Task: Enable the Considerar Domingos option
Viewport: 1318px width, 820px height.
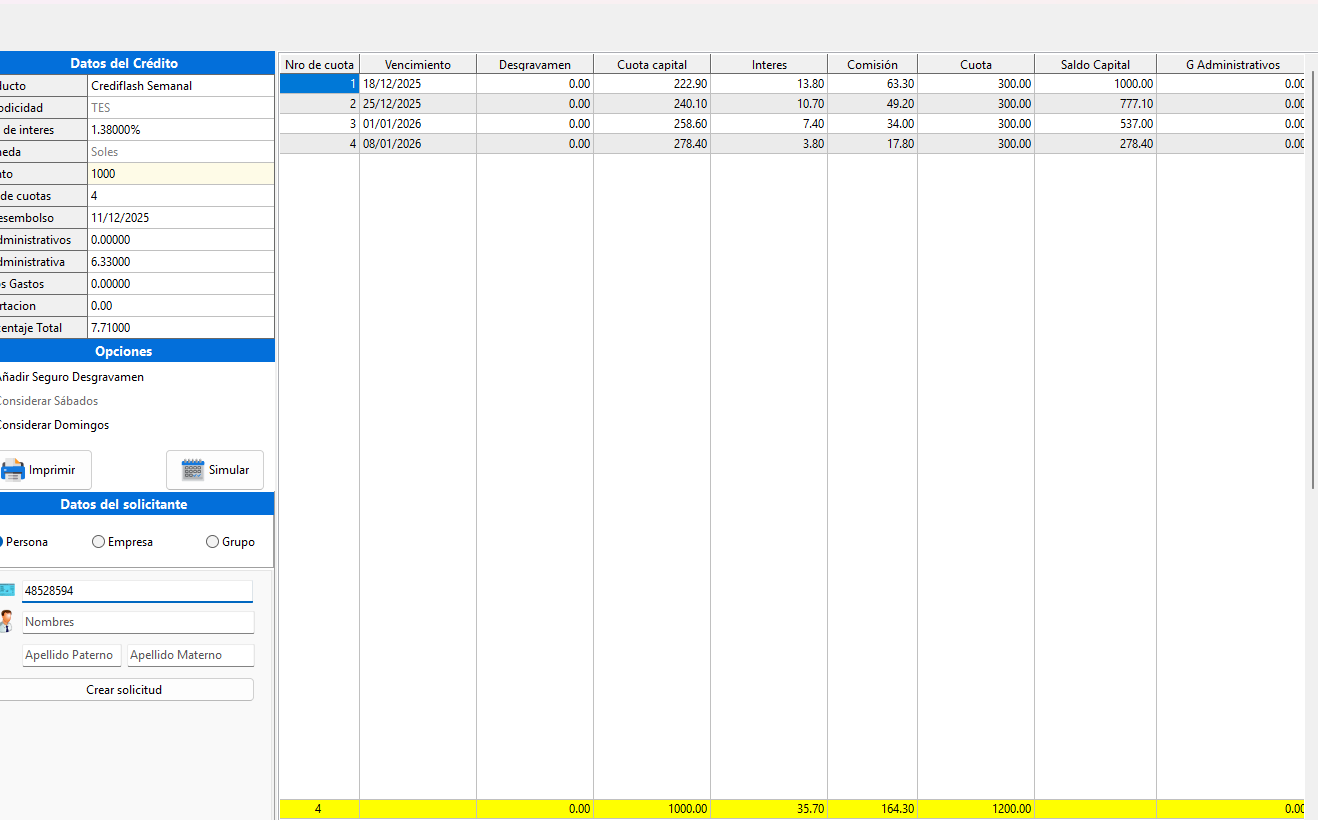Action: click(x=53, y=425)
